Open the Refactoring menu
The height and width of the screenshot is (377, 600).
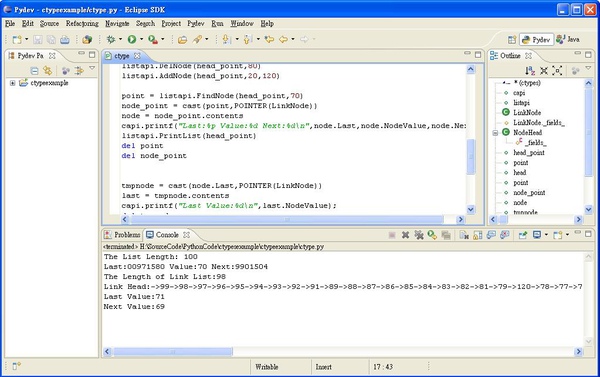coord(82,24)
